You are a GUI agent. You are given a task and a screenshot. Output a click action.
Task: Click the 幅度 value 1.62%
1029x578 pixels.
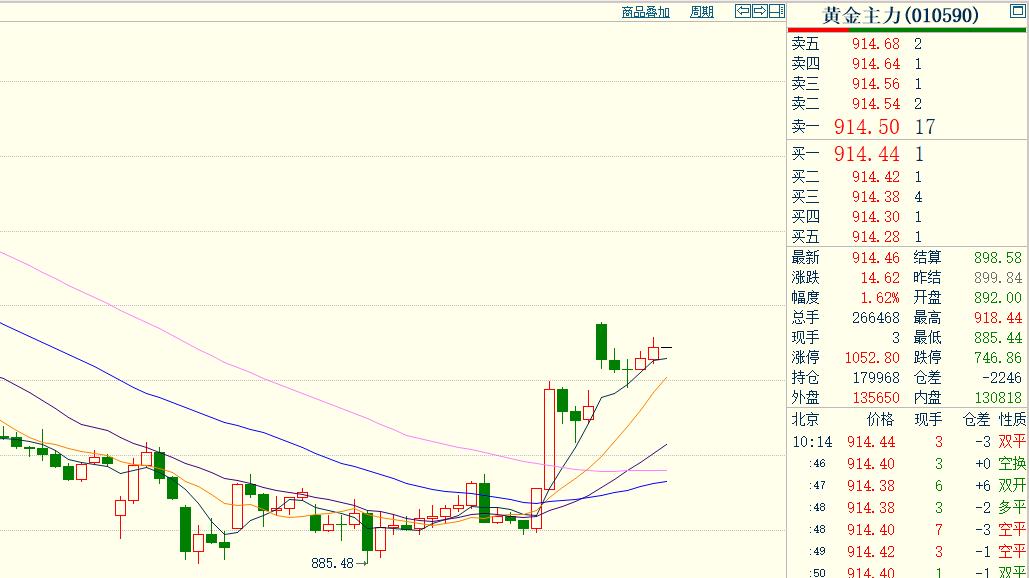click(880, 298)
